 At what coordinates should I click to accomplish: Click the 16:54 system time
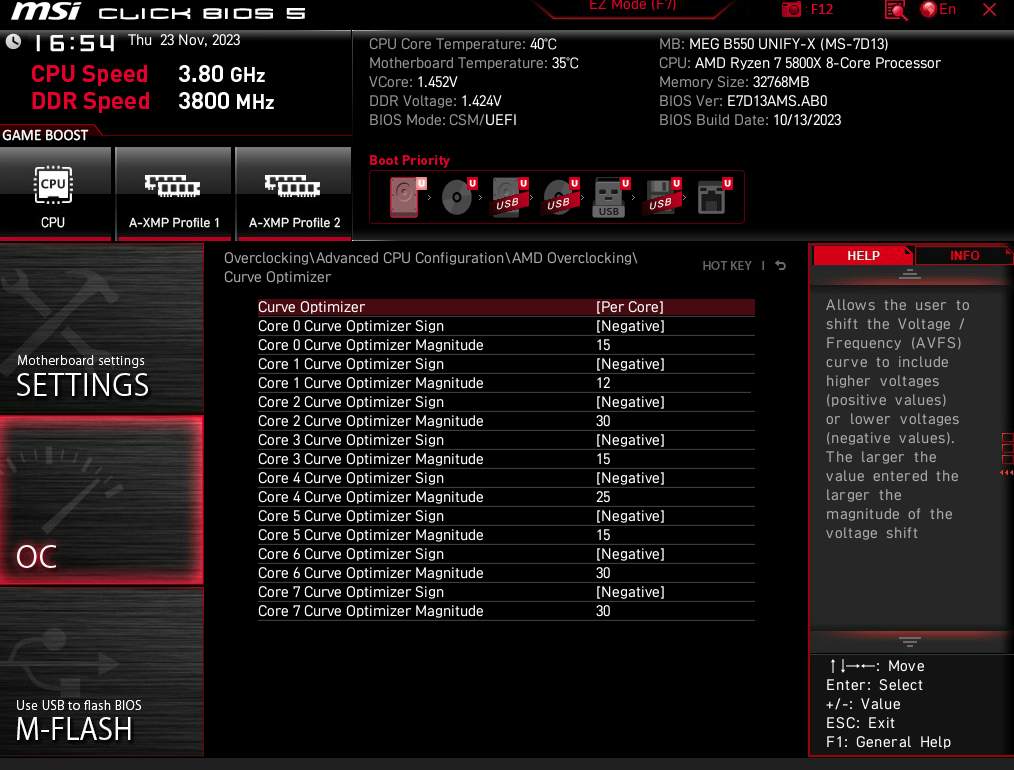point(74,43)
